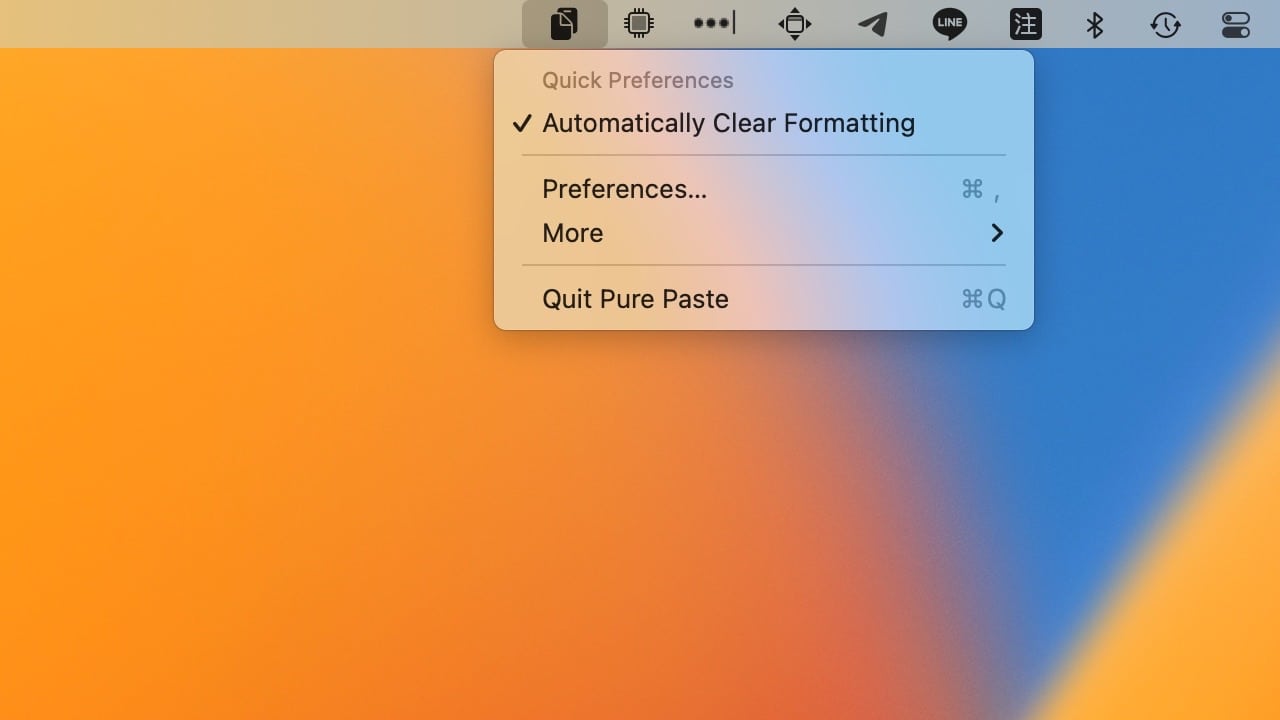Screen dimensions: 1280x720
Task: Open Preferences… from the menu
Action: pos(764,189)
